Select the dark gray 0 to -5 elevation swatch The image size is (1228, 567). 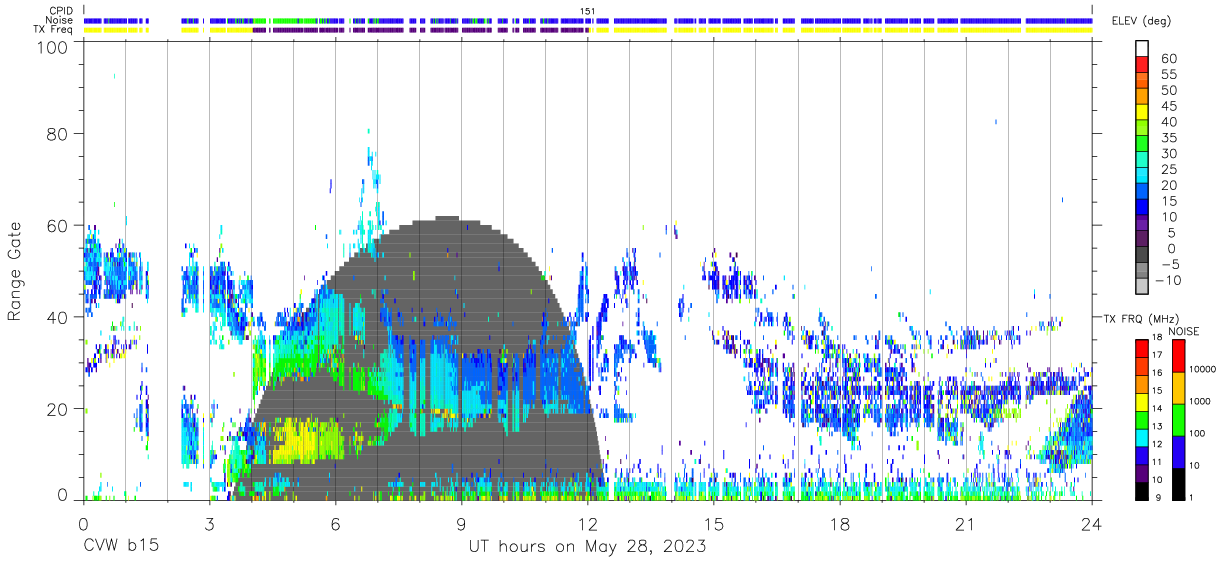tap(1142, 256)
